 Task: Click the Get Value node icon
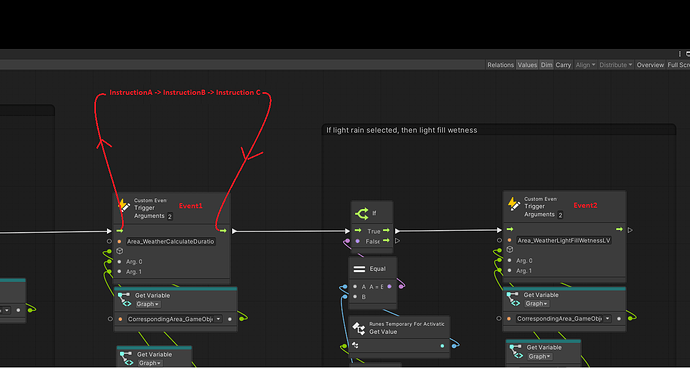pyautogui.click(x=359, y=328)
